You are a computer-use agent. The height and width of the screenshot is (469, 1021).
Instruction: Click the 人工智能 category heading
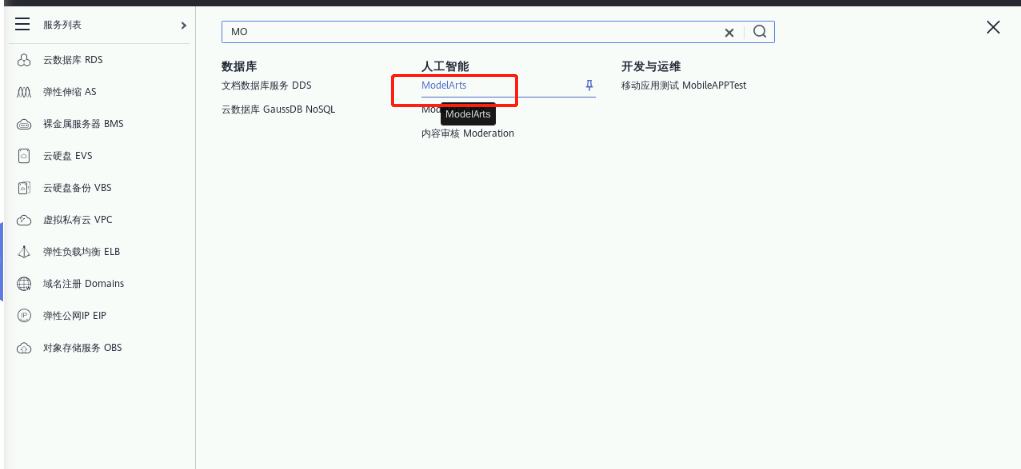(445, 66)
